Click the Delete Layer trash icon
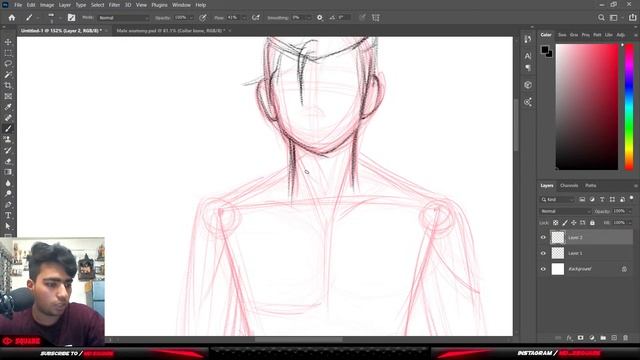The height and width of the screenshot is (360, 640). click(625, 338)
